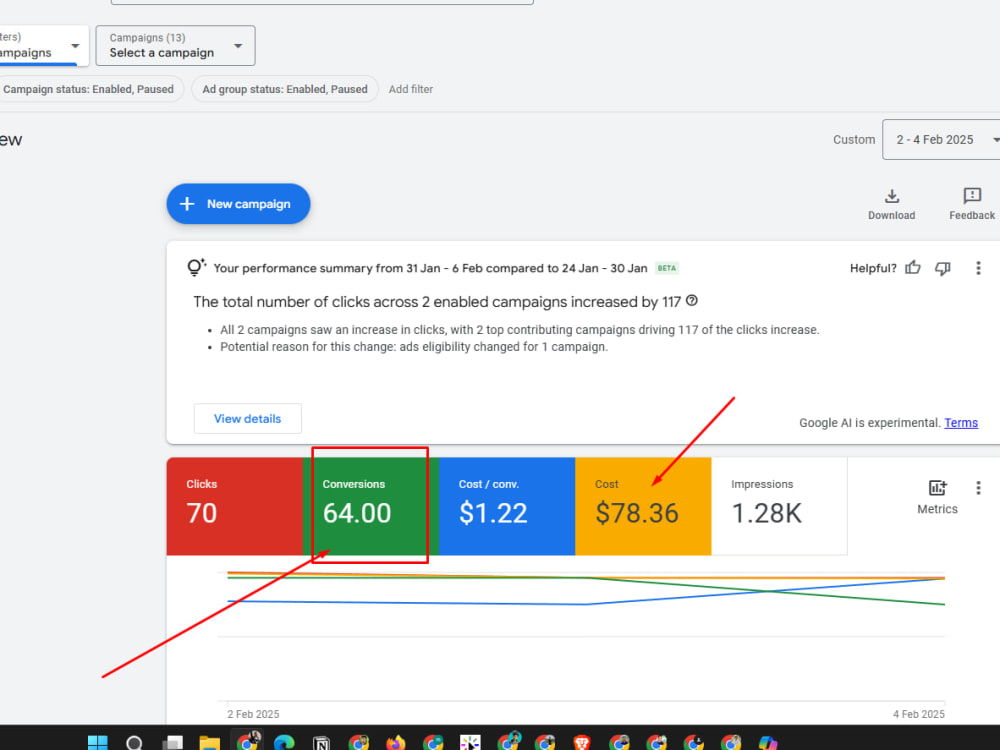The image size is (1000, 750).
Task: Open the Select a campaign dropdown
Action: coord(175,45)
